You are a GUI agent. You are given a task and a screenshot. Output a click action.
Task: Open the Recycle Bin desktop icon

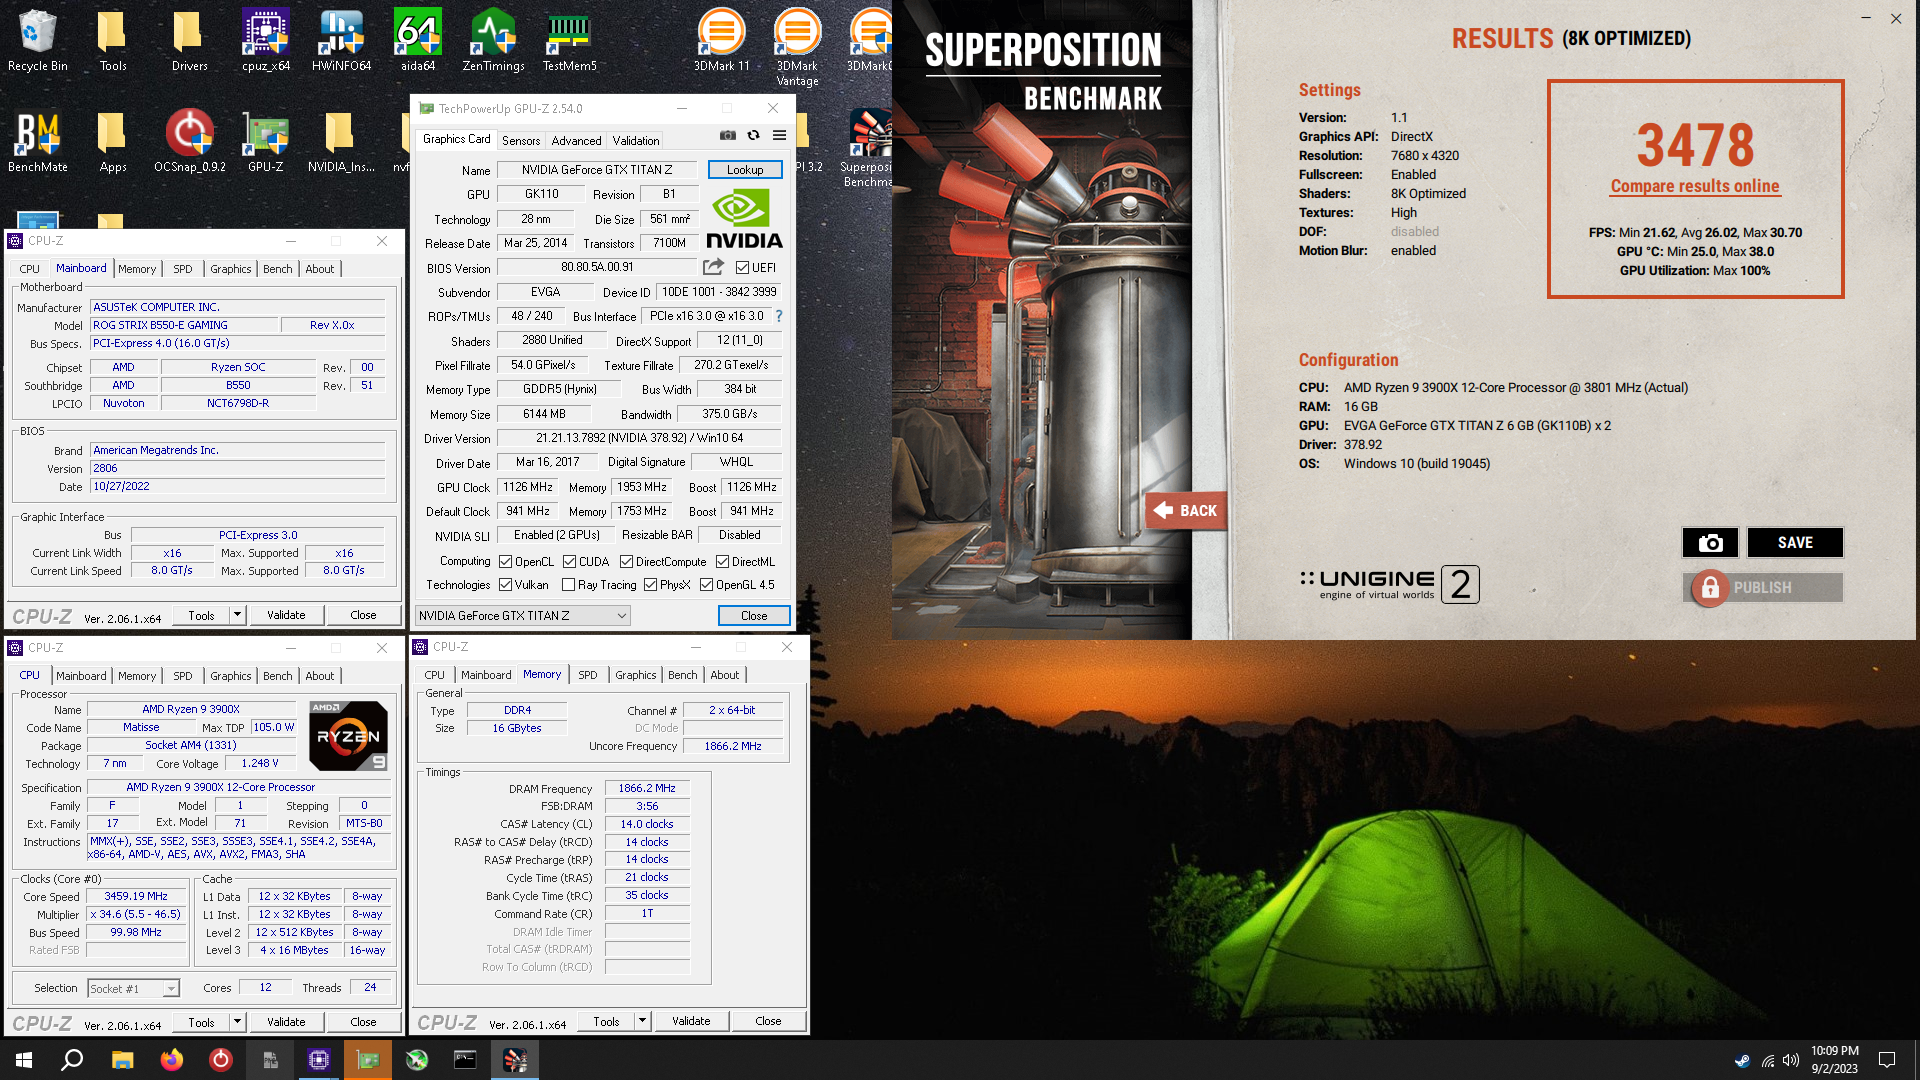point(37,40)
